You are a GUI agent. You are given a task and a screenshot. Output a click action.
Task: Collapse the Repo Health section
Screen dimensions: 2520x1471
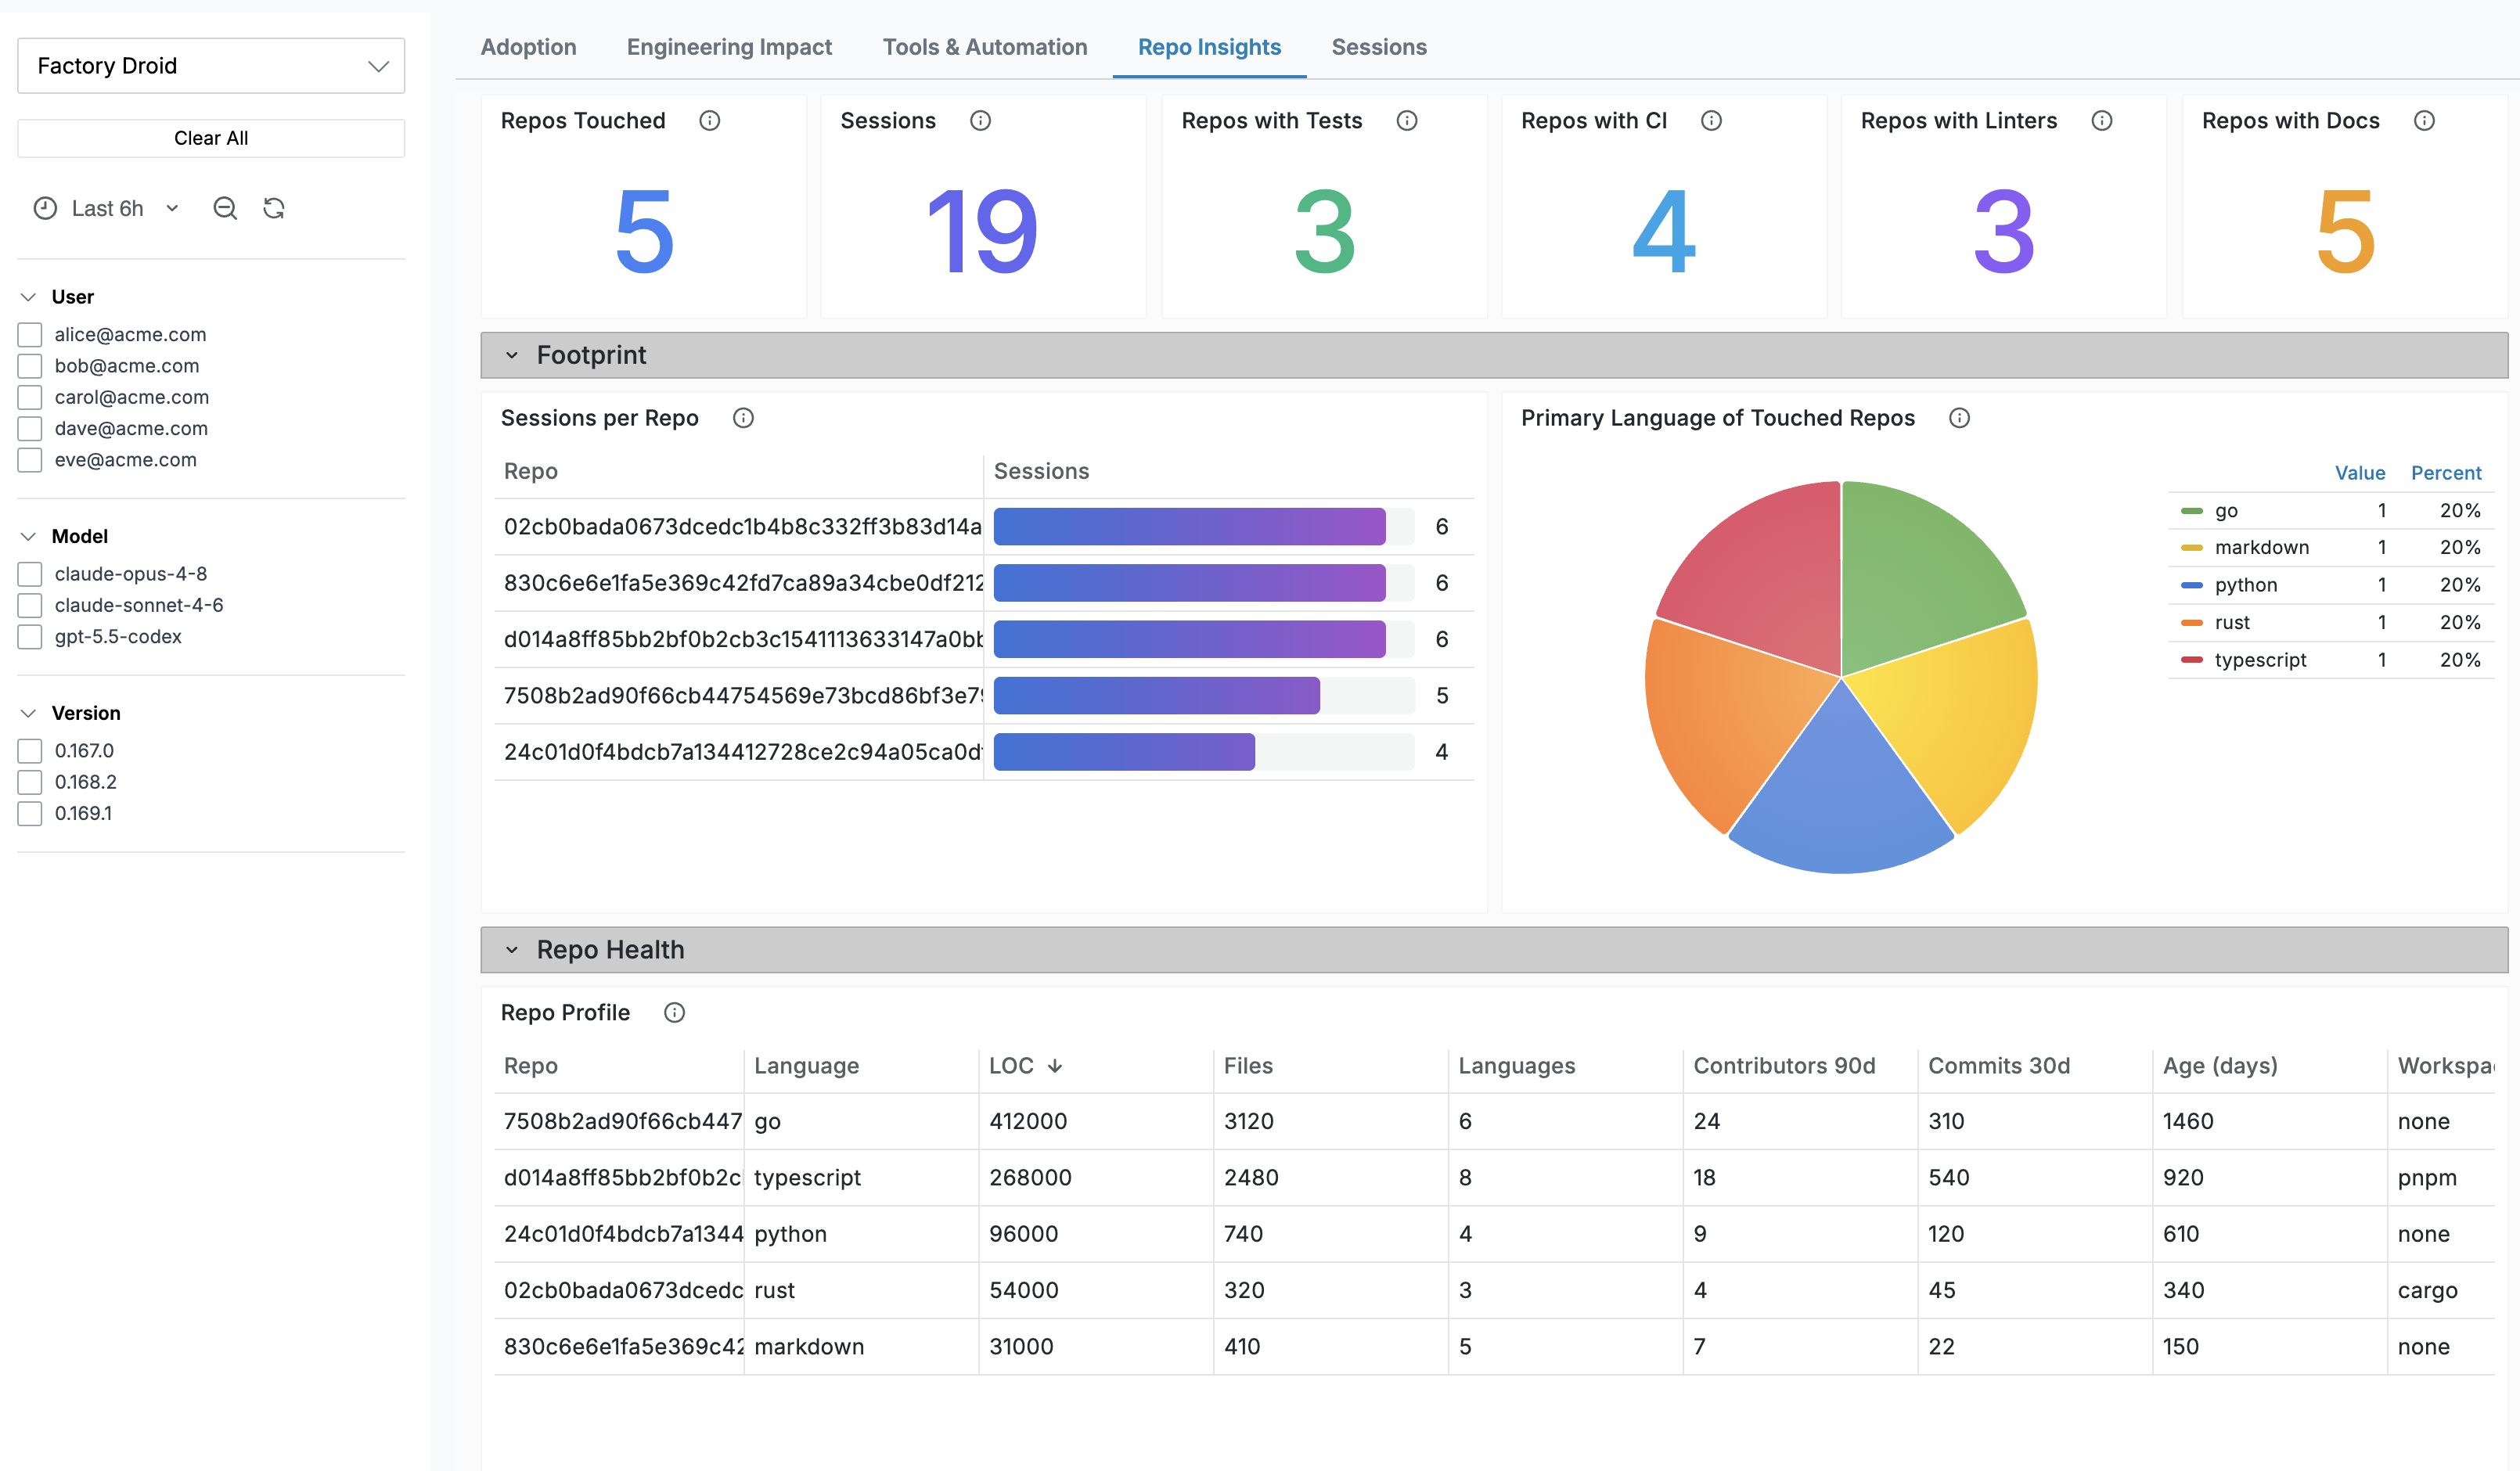[512, 950]
